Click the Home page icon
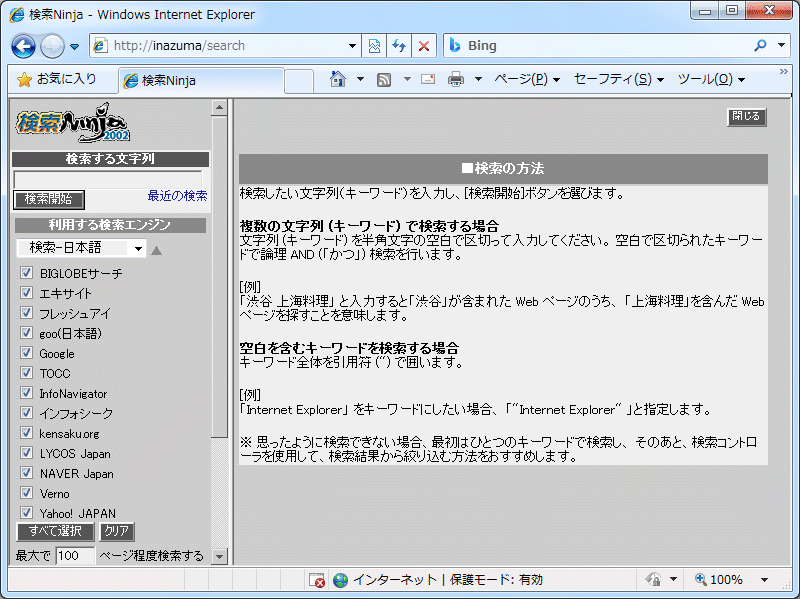Viewport: 800px width, 599px height. 338,79
